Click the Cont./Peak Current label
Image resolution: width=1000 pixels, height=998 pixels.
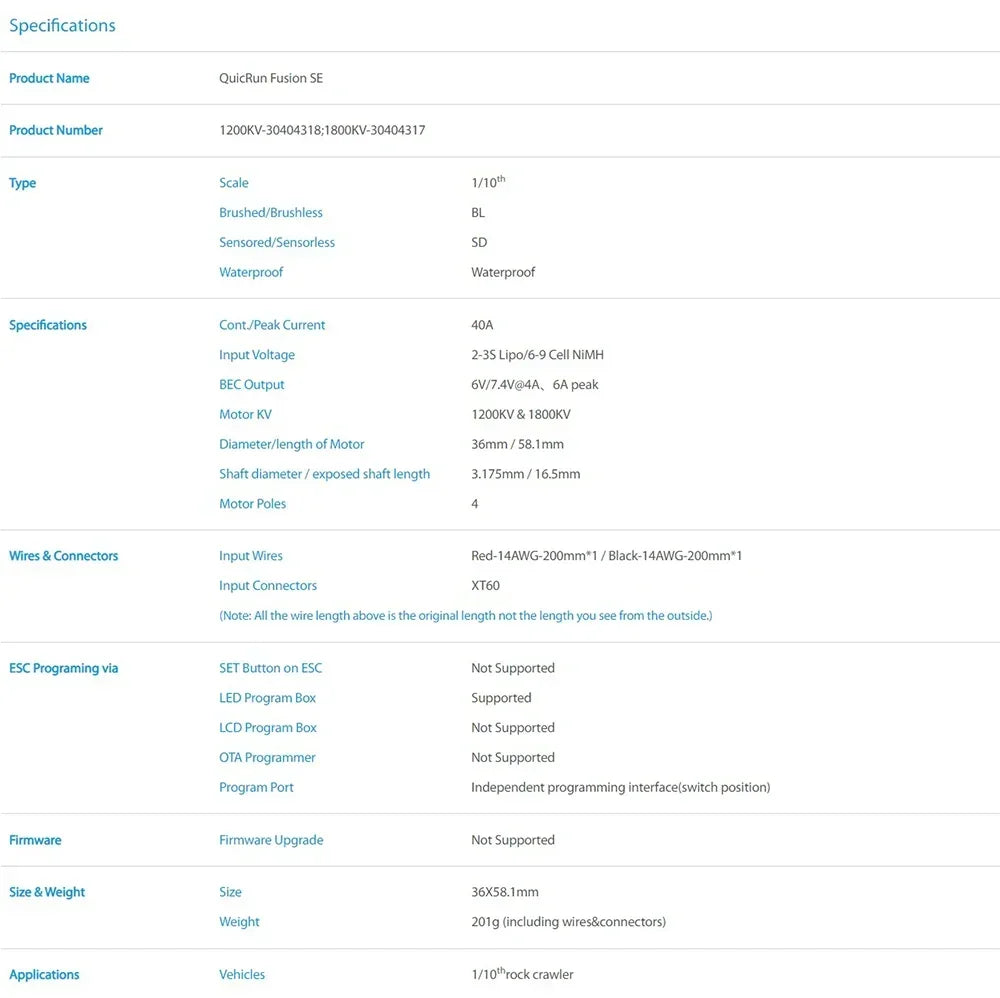272,325
